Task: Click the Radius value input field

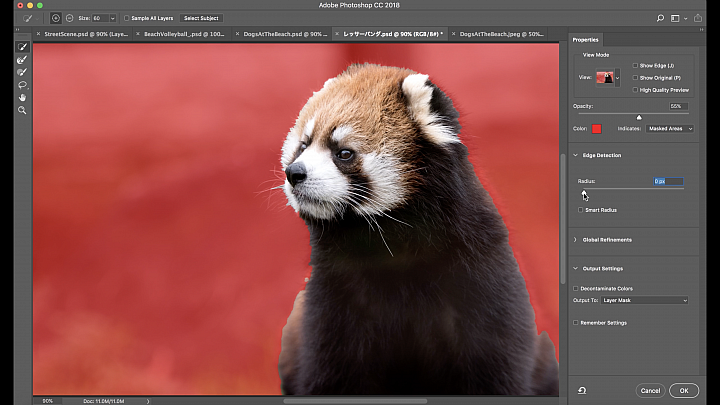Action: pyautogui.click(x=669, y=181)
